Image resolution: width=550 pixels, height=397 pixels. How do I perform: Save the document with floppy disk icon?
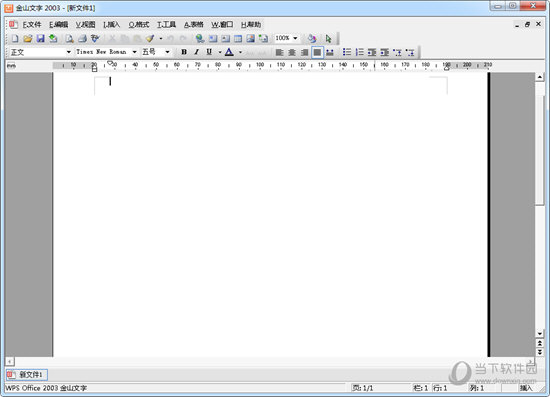click(x=40, y=39)
